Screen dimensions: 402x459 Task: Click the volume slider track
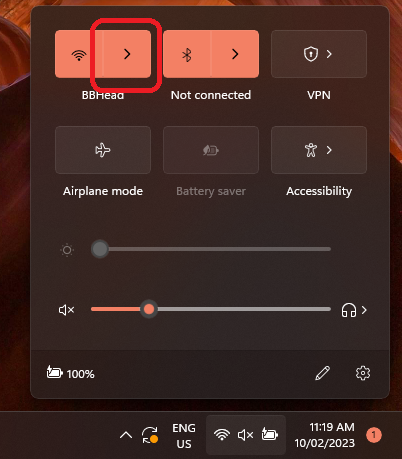(211, 309)
